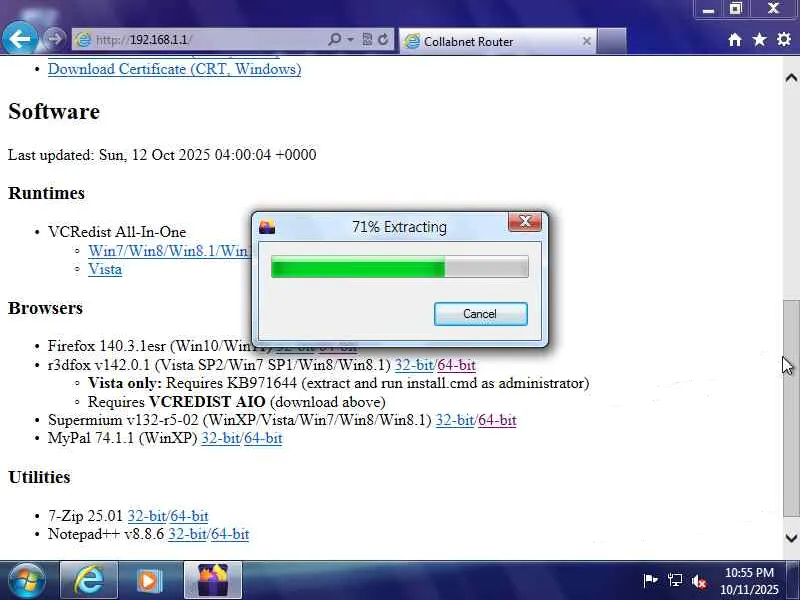Open the browser Home icon
Screen dimensions: 800x600
pyautogui.click(x=735, y=40)
